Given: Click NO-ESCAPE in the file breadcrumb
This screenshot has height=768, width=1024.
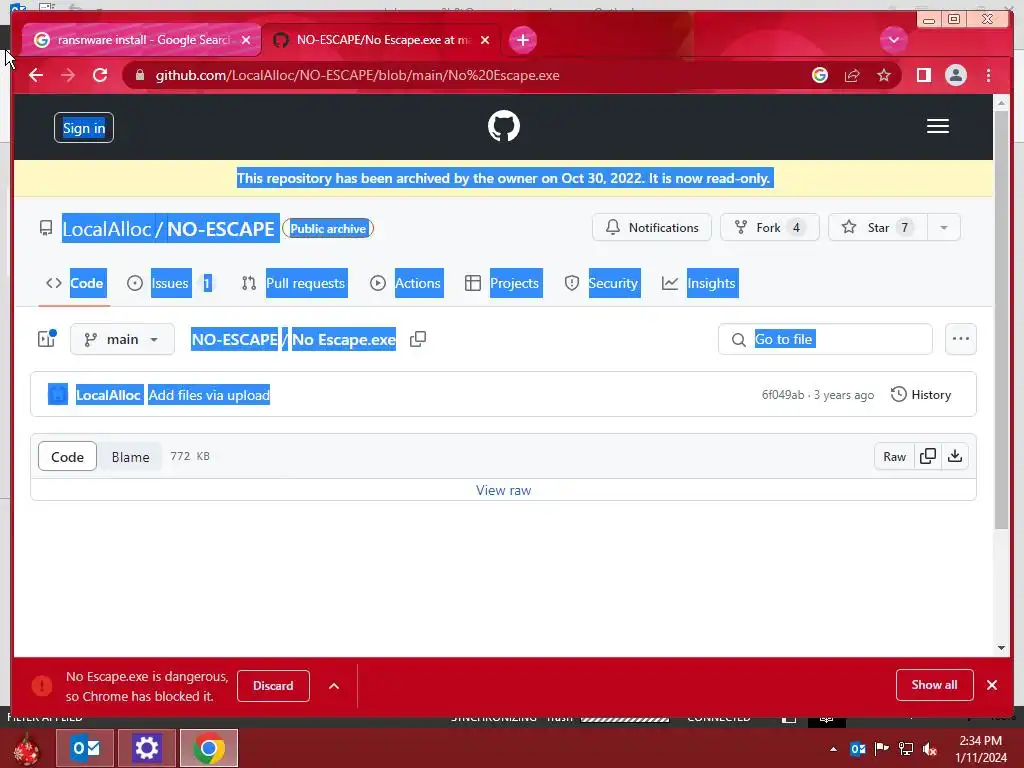Looking at the screenshot, I should click(x=234, y=339).
